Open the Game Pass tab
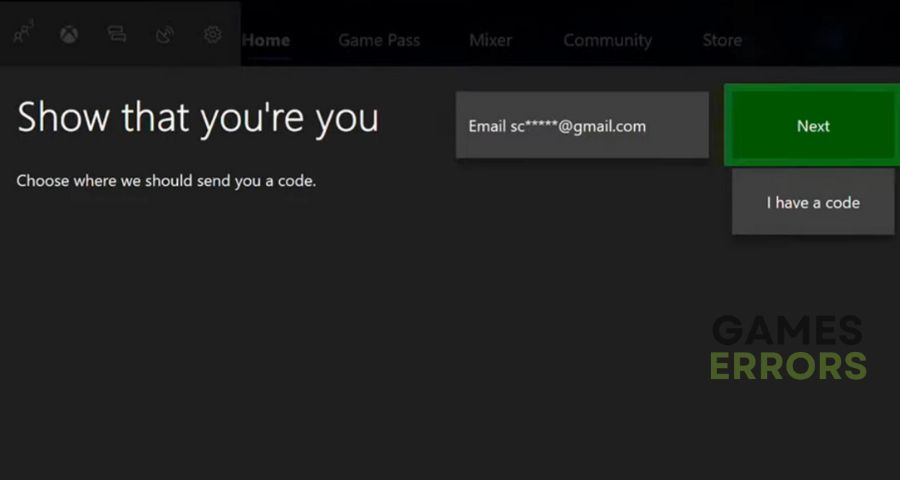The image size is (900, 500). (379, 40)
